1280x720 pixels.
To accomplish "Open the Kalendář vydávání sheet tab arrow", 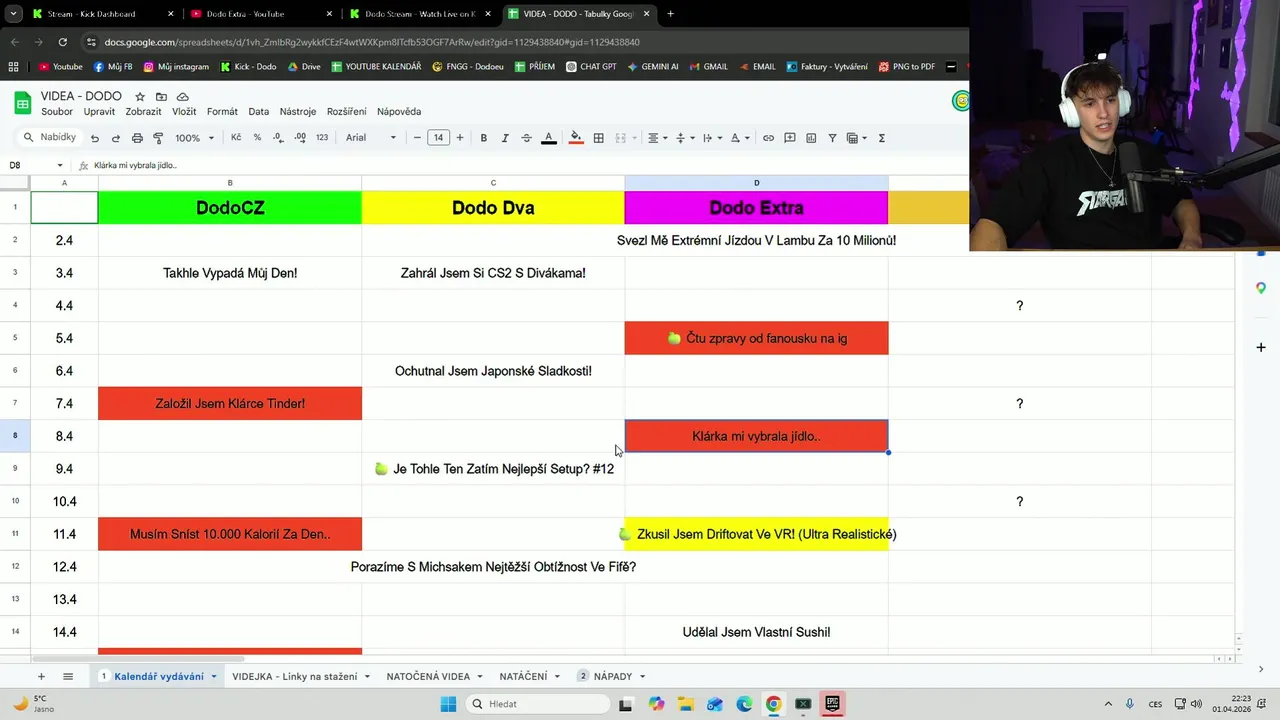I will 214,677.
